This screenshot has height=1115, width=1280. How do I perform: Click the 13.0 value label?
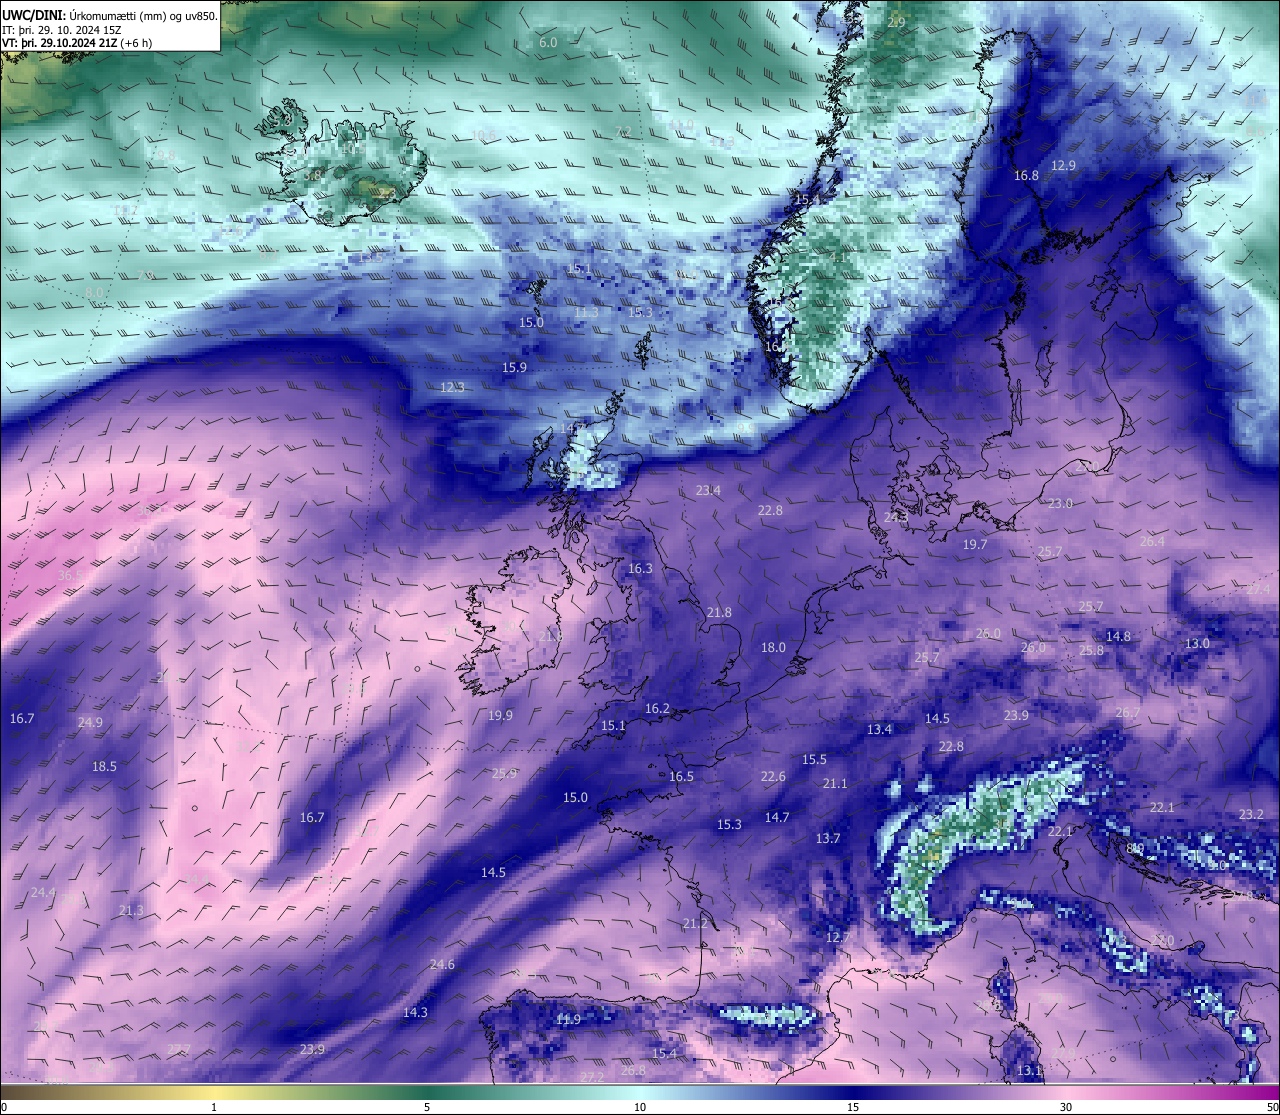point(1197,643)
